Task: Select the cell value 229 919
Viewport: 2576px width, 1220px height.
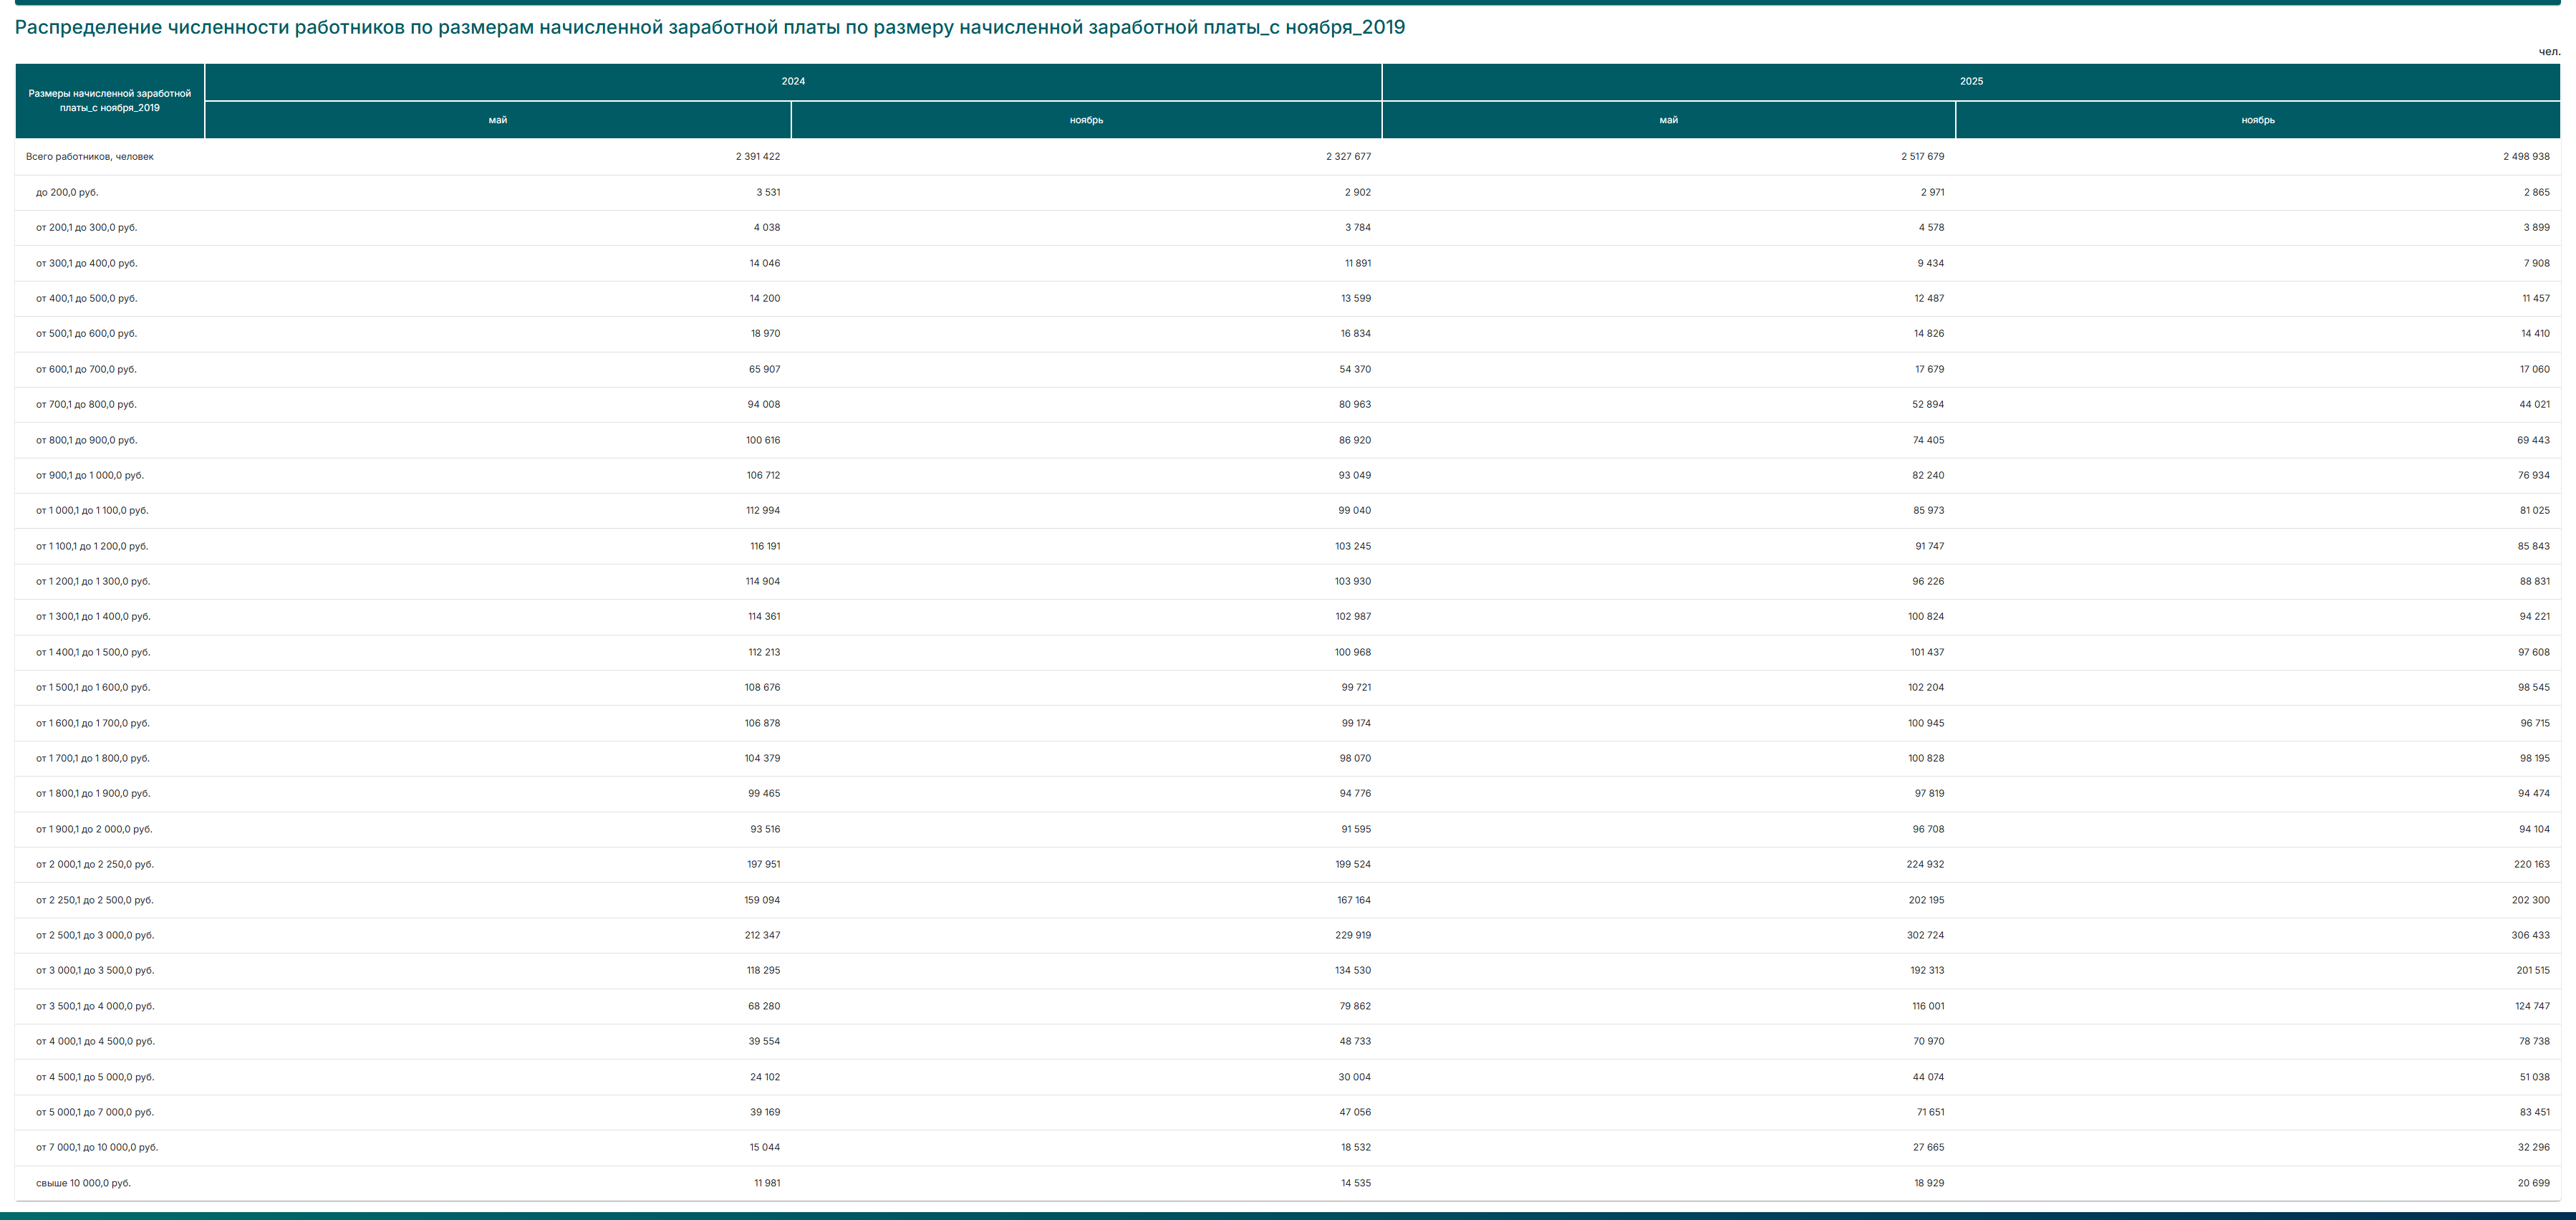Action: coord(1353,935)
